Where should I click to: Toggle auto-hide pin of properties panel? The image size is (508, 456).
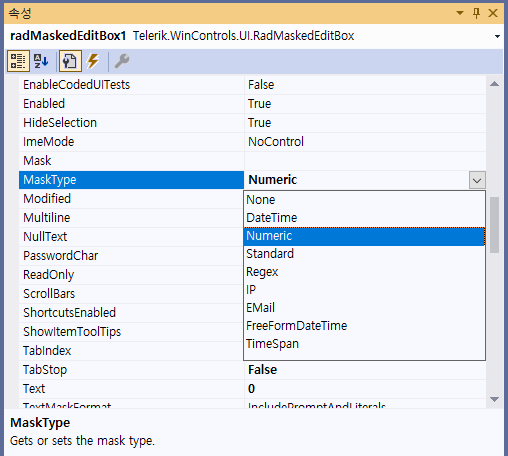pos(476,13)
